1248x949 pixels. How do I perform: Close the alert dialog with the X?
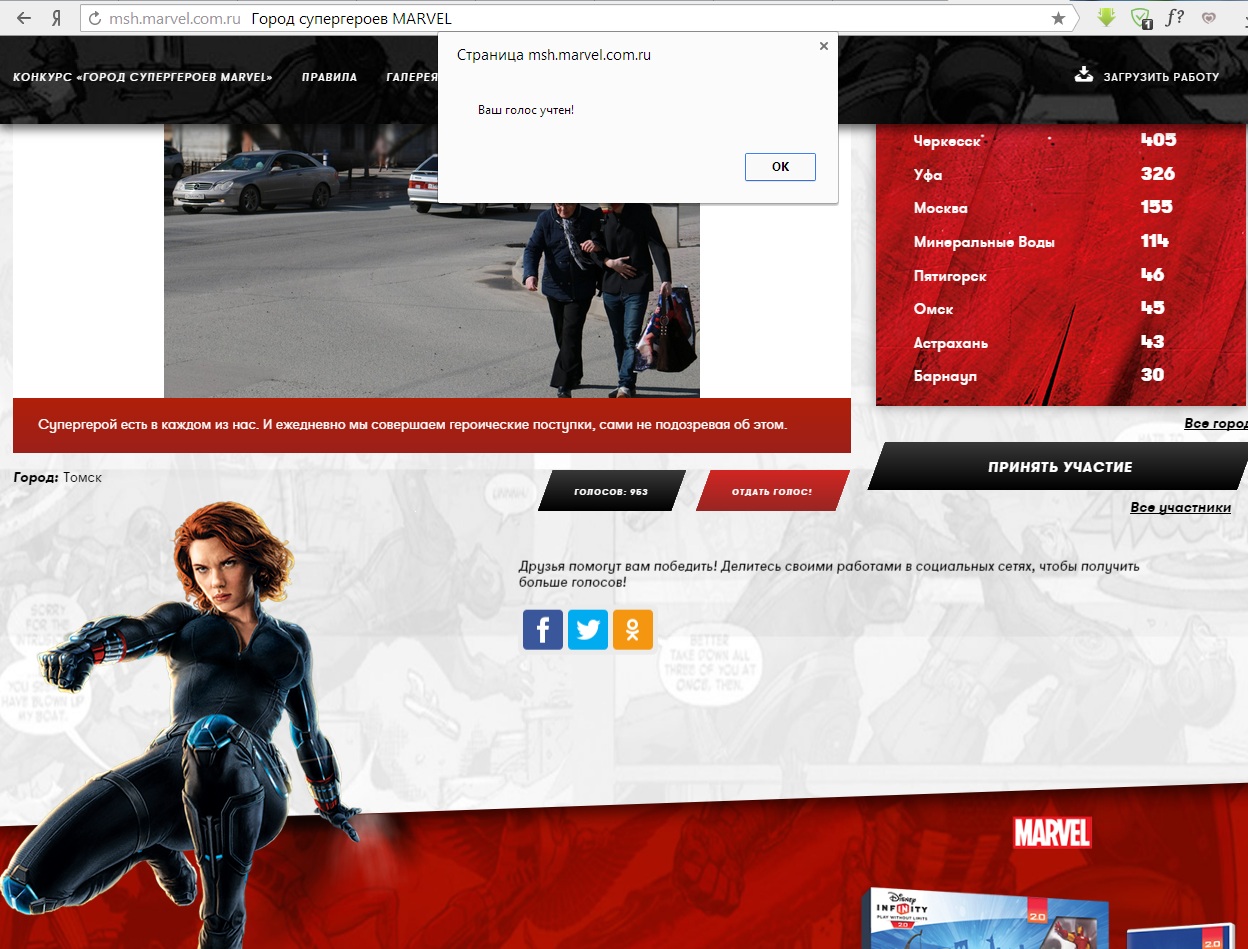pyautogui.click(x=824, y=46)
